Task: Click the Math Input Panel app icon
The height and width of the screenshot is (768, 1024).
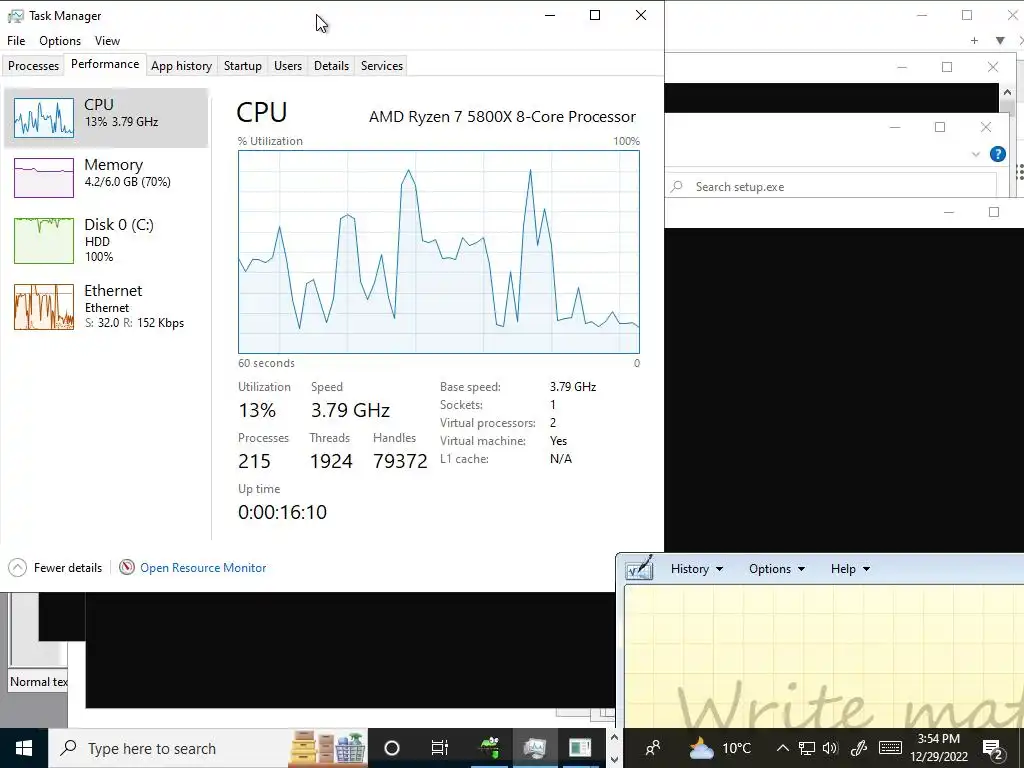Action: click(639, 568)
